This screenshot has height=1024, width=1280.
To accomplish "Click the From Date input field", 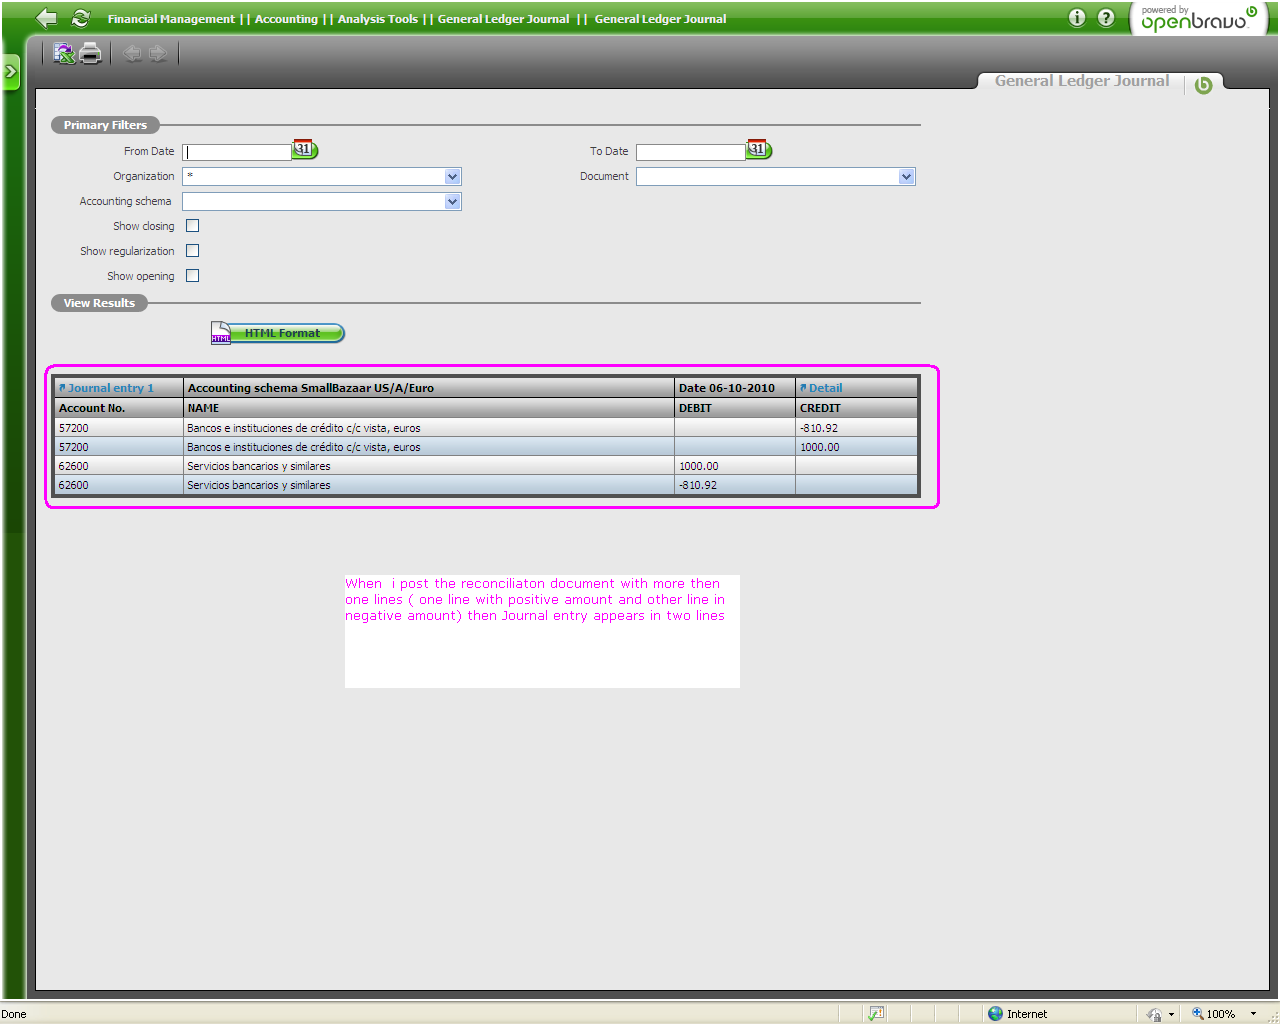I will click(x=238, y=152).
